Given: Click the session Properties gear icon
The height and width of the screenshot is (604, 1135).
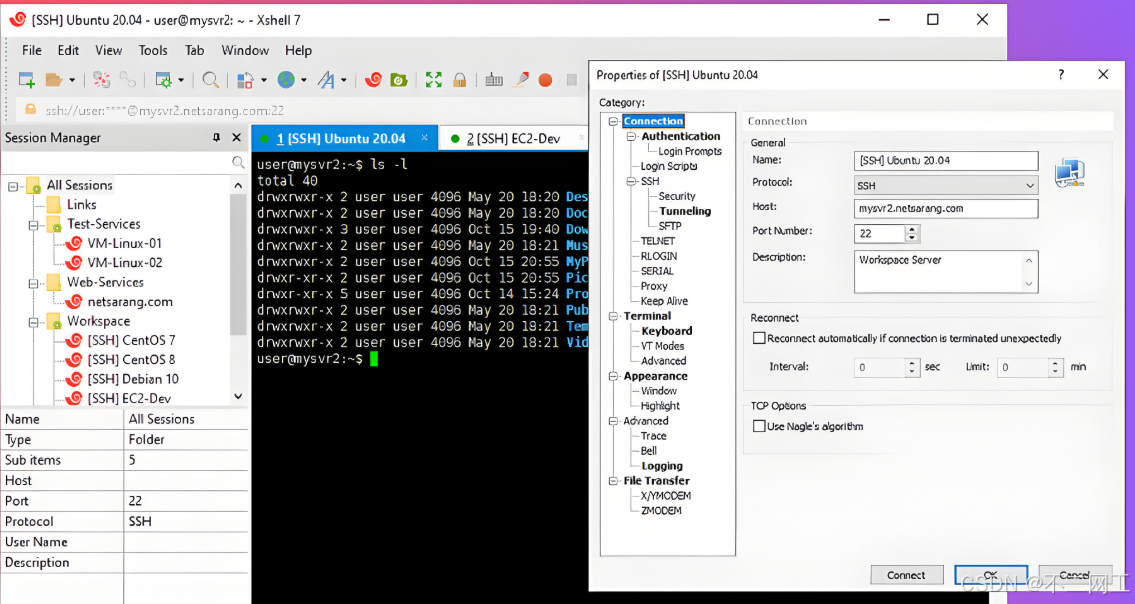Looking at the screenshot, I should (x=164, y=80).
